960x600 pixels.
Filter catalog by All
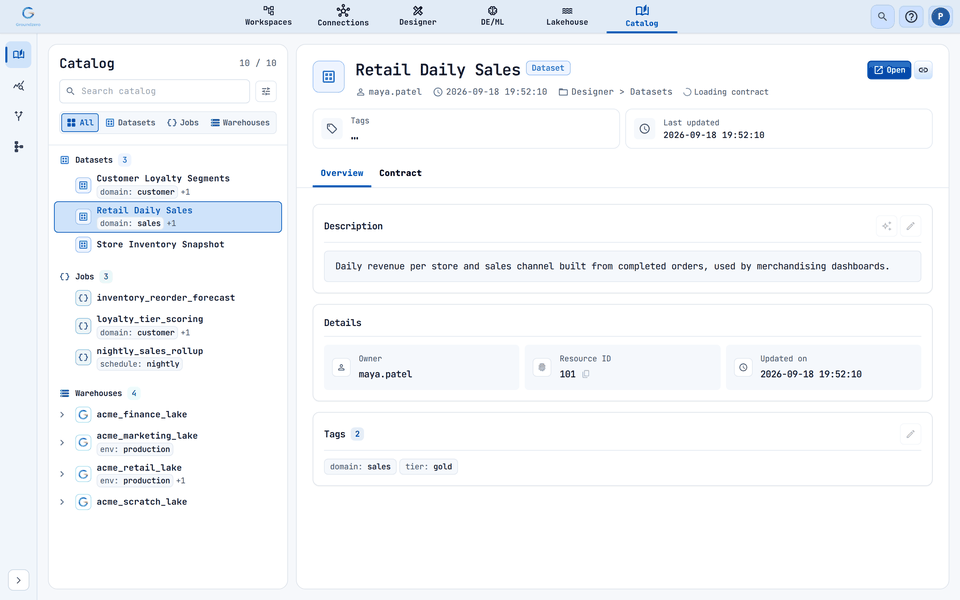[x=80, y=122]
